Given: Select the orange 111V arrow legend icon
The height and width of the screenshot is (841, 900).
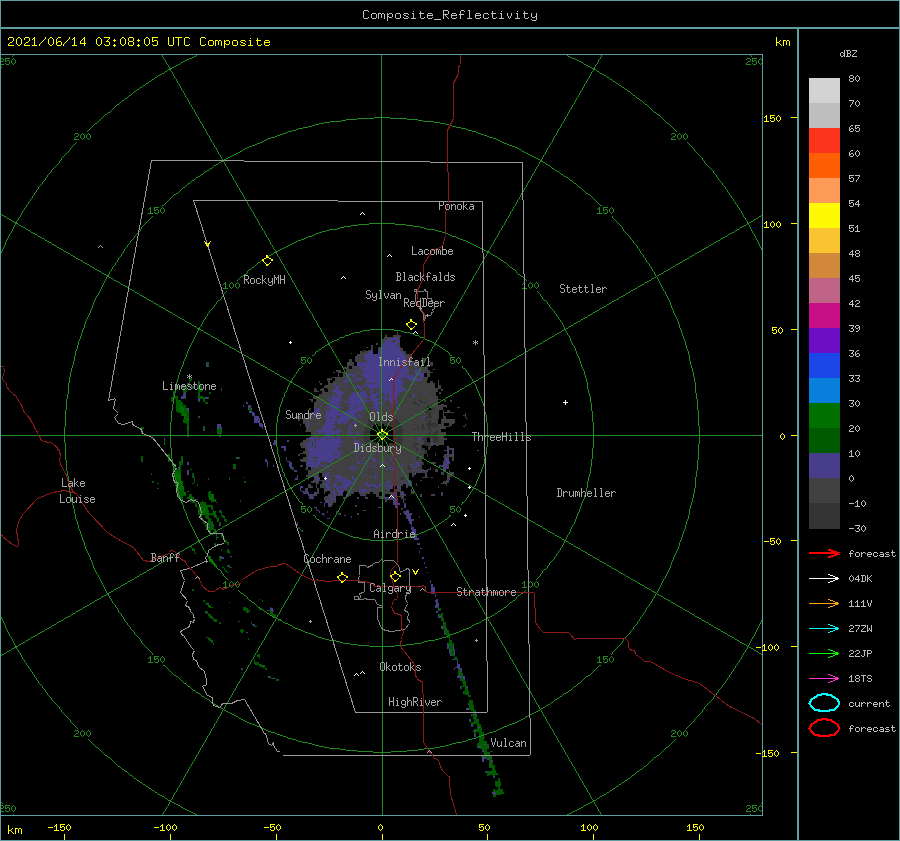Looking at the screenshot, I should pyautogui.click(x=824, y=603).
